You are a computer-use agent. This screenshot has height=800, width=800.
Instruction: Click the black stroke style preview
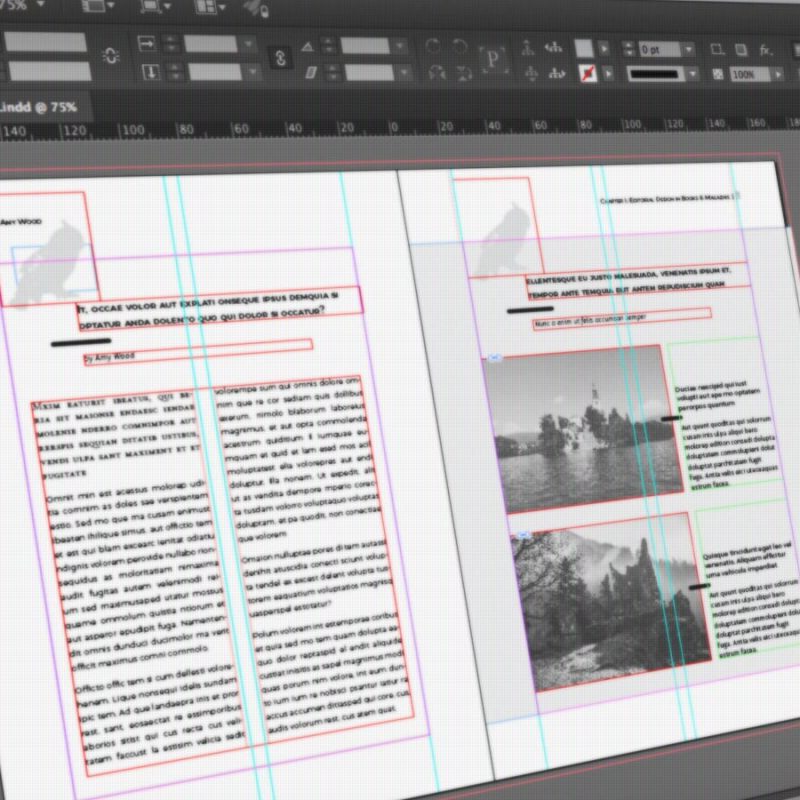(x=655, y=74)
